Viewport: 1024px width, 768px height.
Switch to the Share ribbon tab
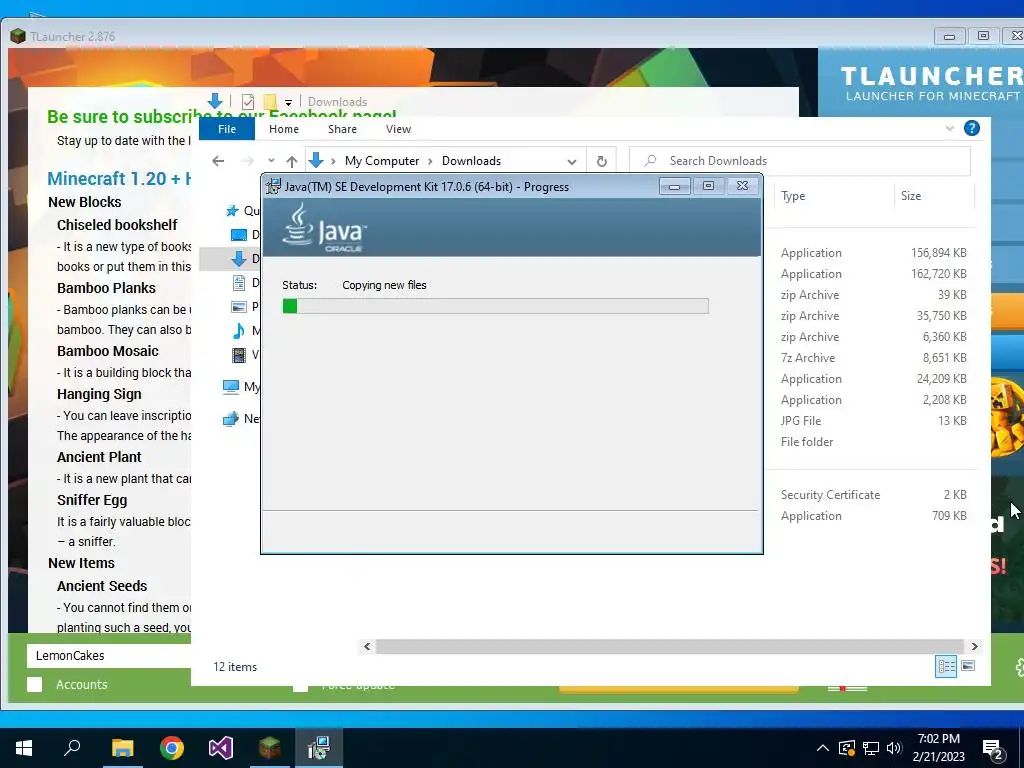[x=342, y=129]
